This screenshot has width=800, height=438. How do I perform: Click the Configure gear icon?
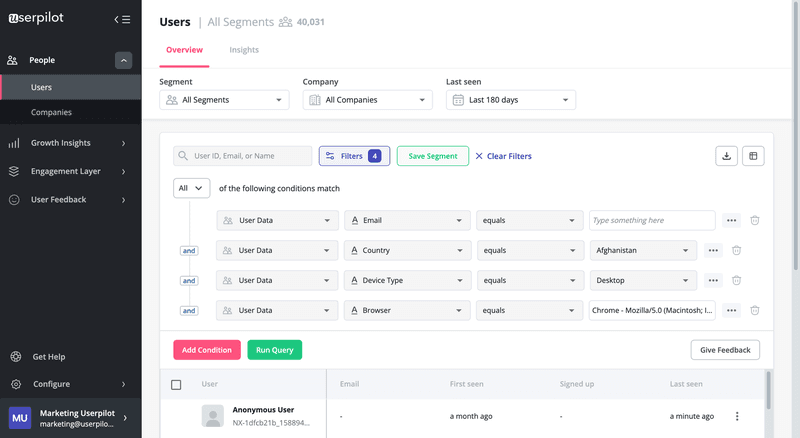tap(16, 384)
